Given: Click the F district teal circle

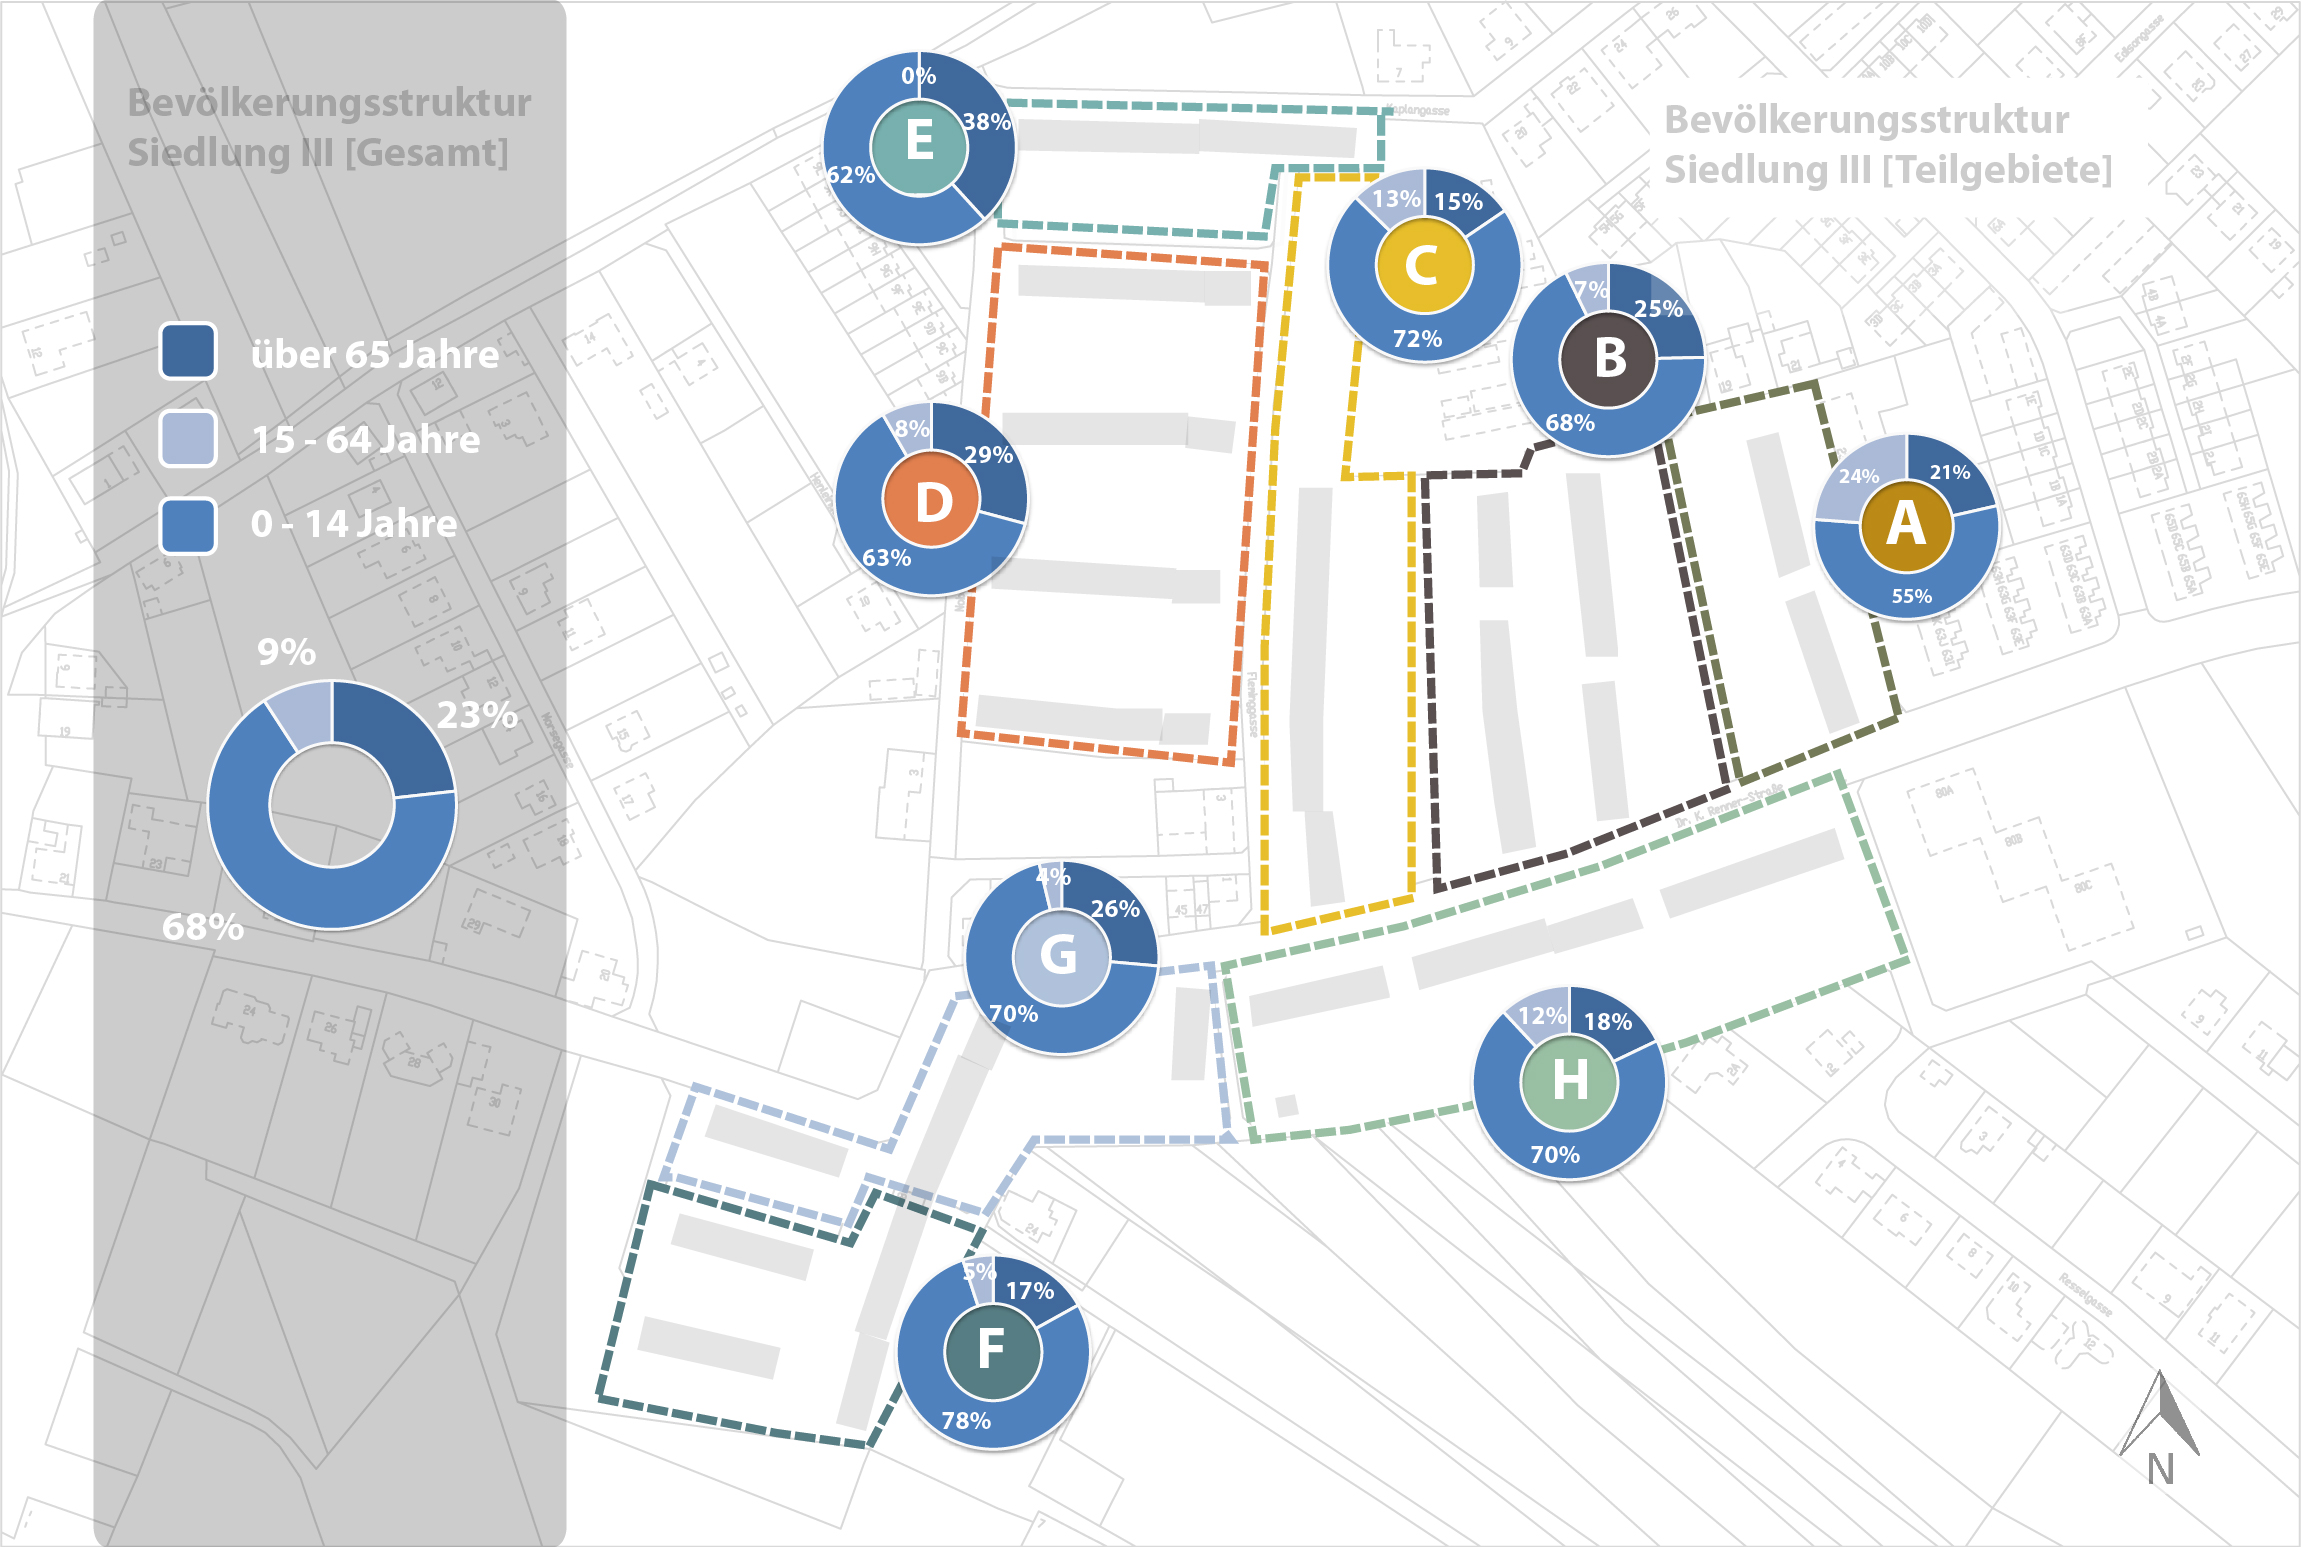Looking at the screenshot, I should pos(993,1351).
